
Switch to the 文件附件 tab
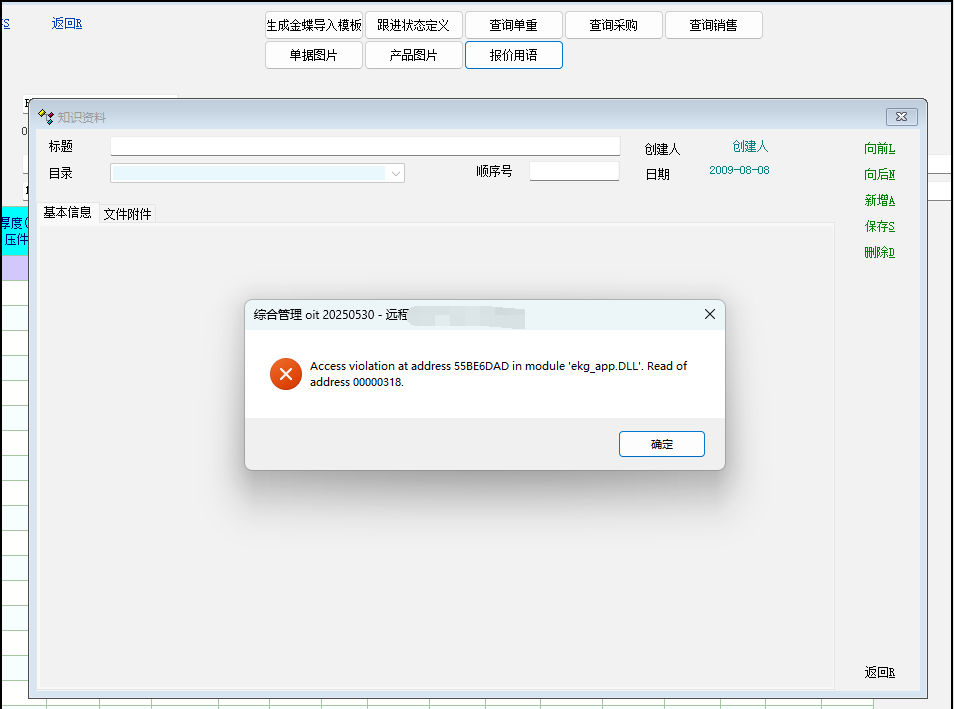127,214
